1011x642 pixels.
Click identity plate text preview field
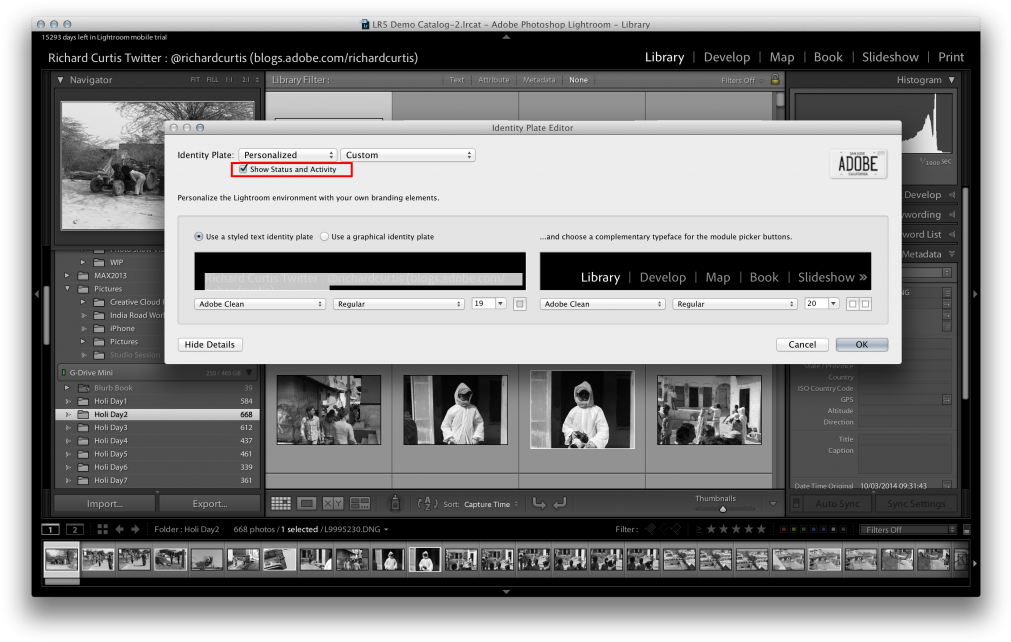tap(360, 271)
